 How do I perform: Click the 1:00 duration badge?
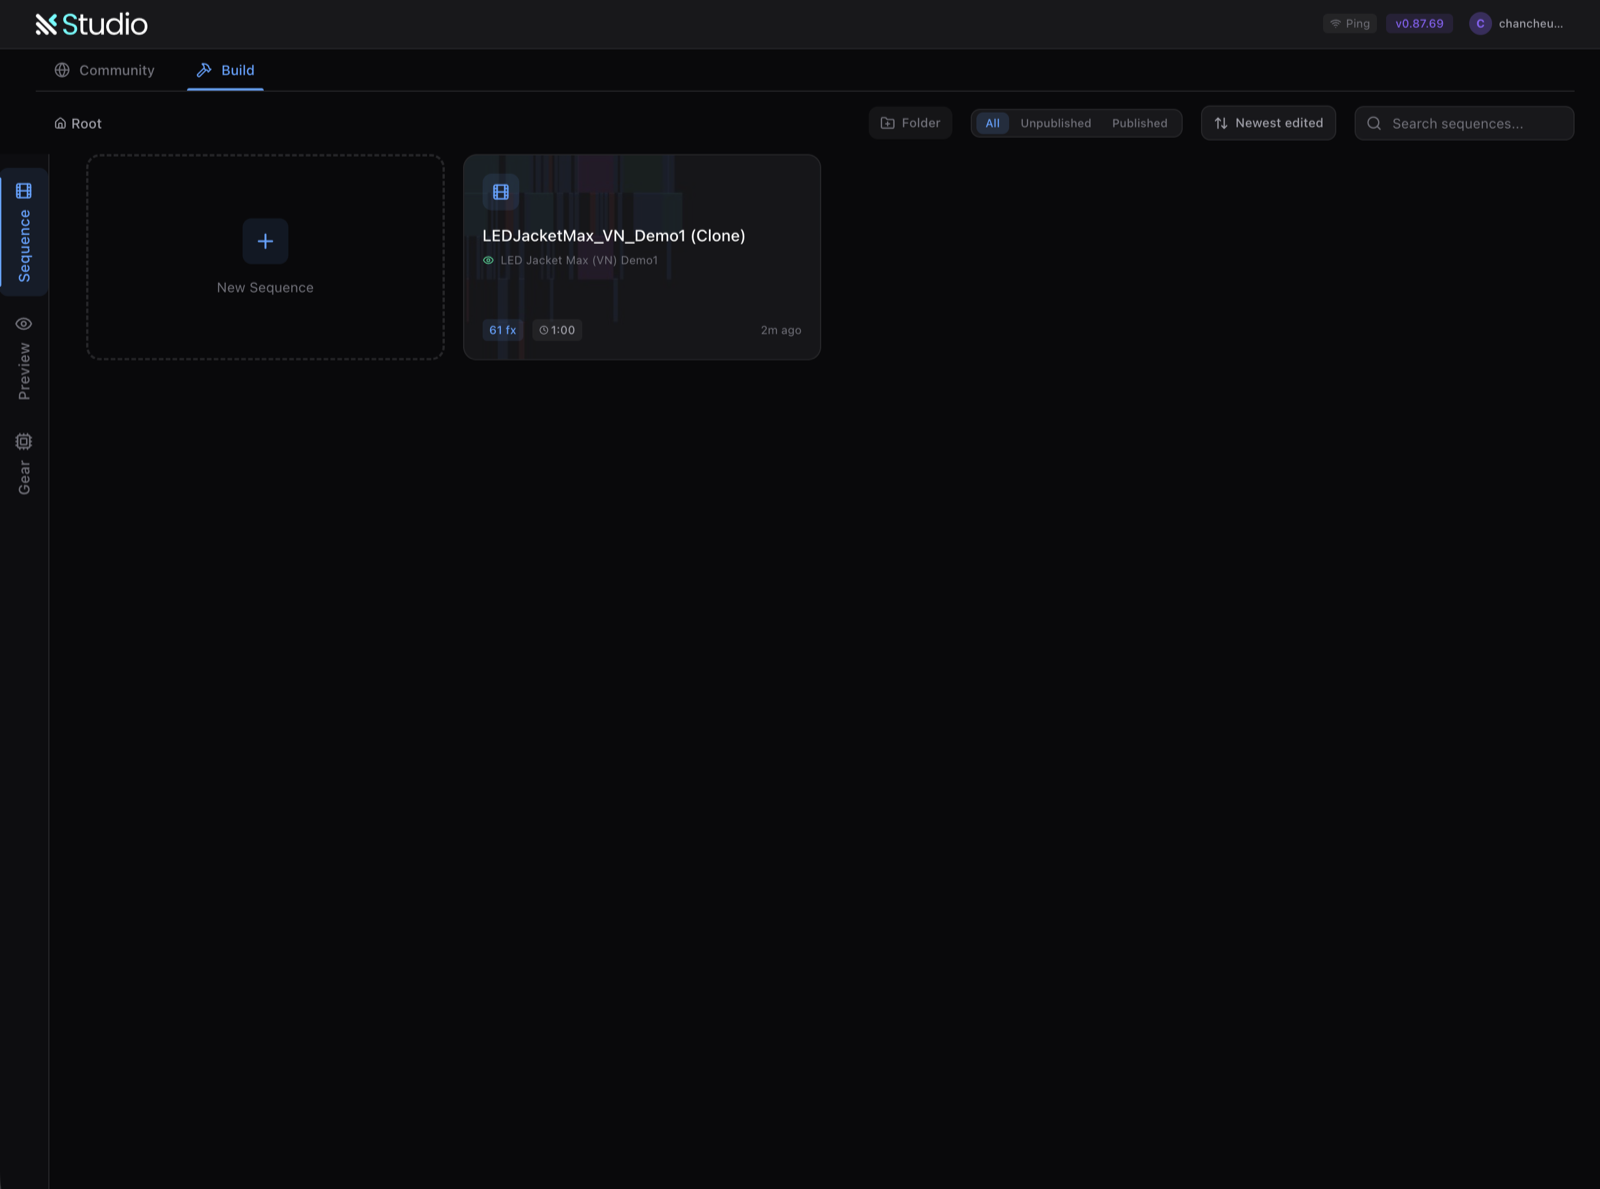[557, 330]
